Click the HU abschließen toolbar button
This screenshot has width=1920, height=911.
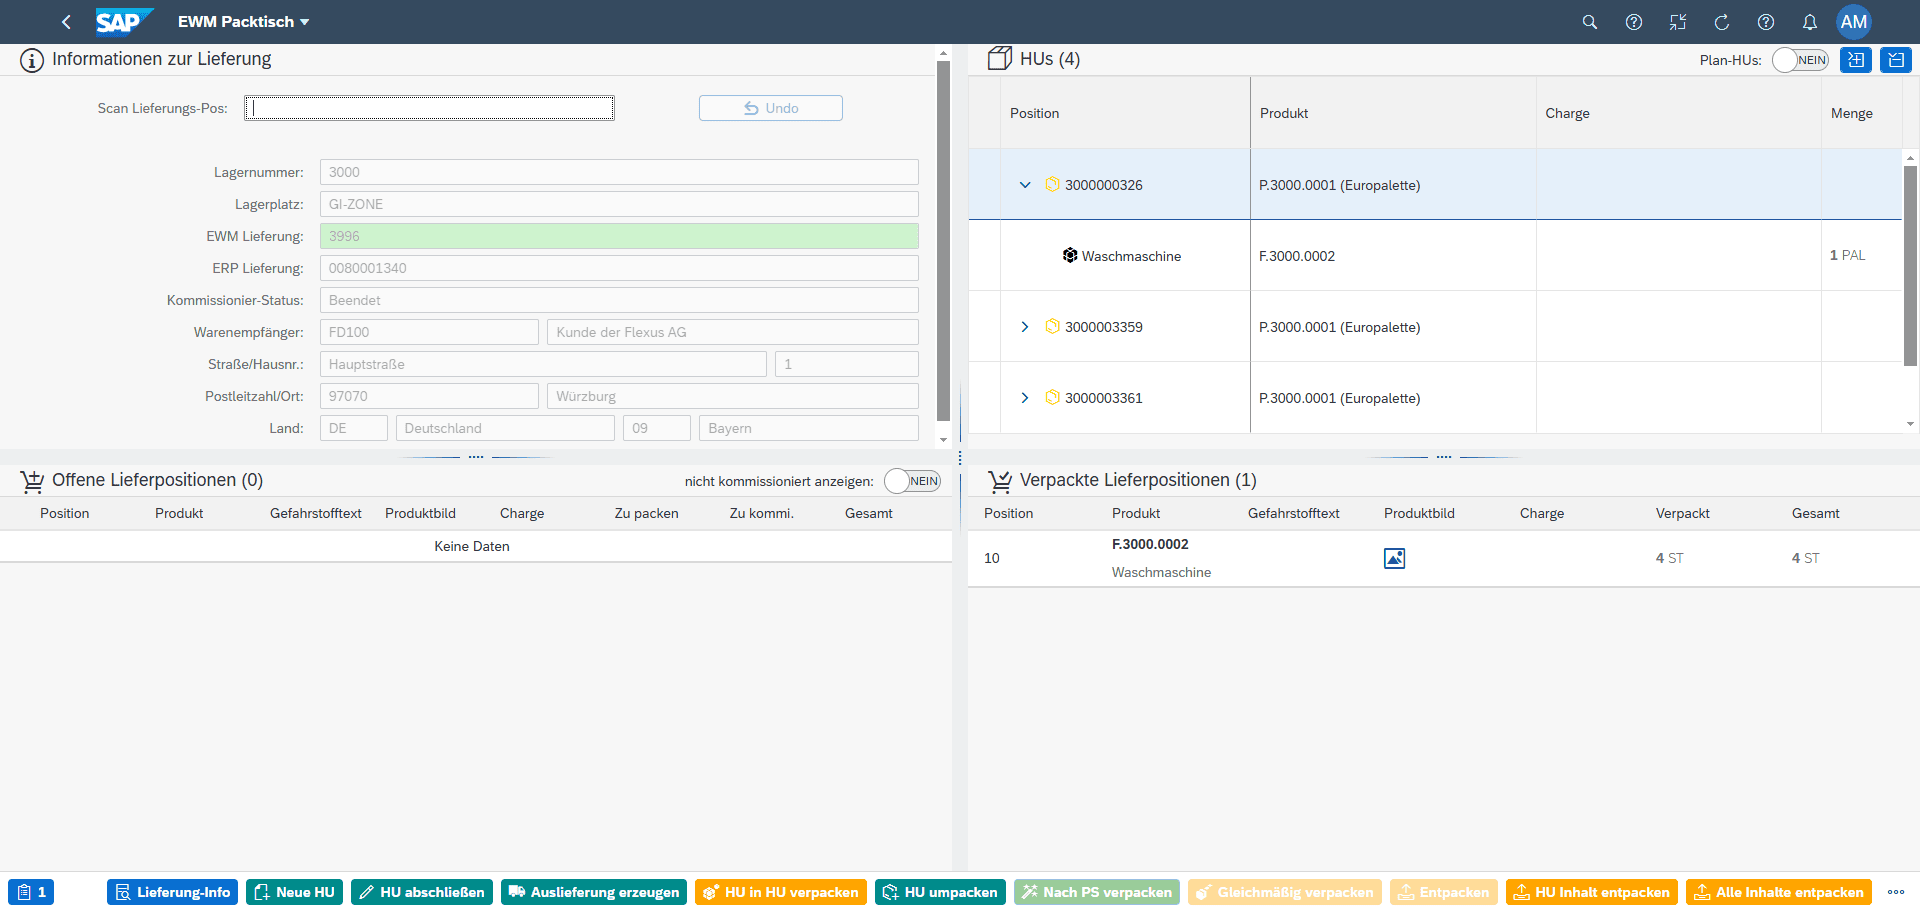pos(421,892)
